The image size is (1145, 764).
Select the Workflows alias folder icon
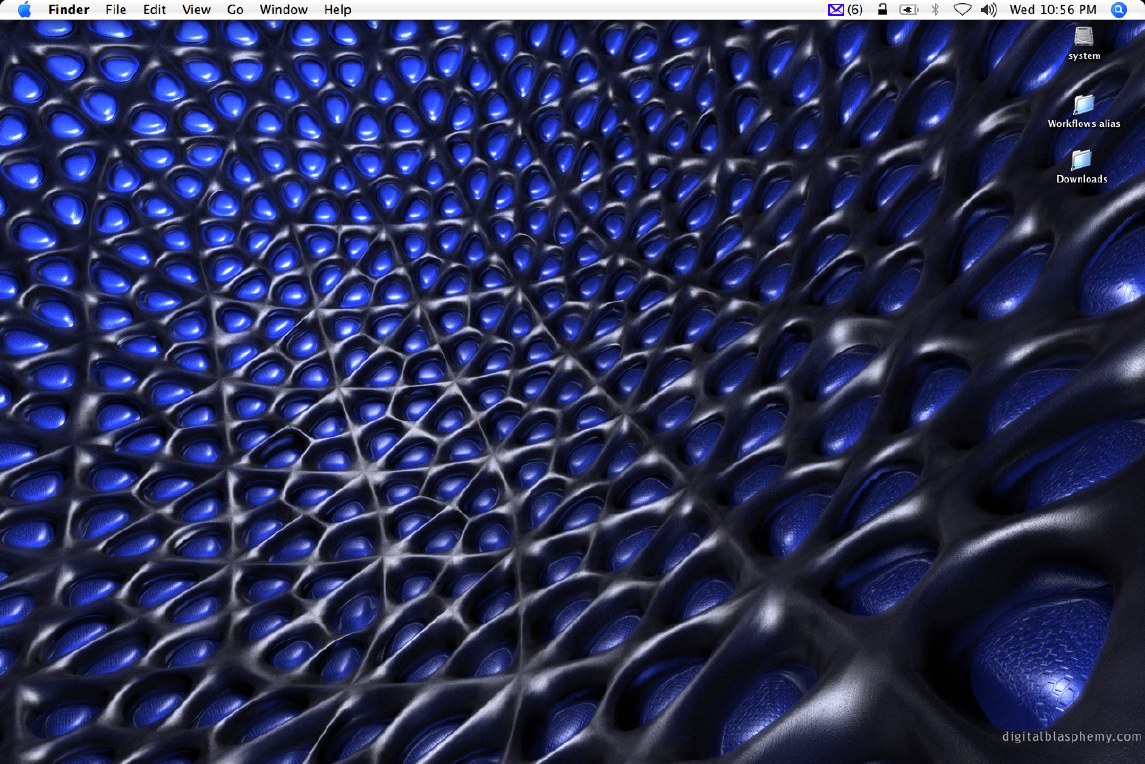click(x=1084, y=104)
